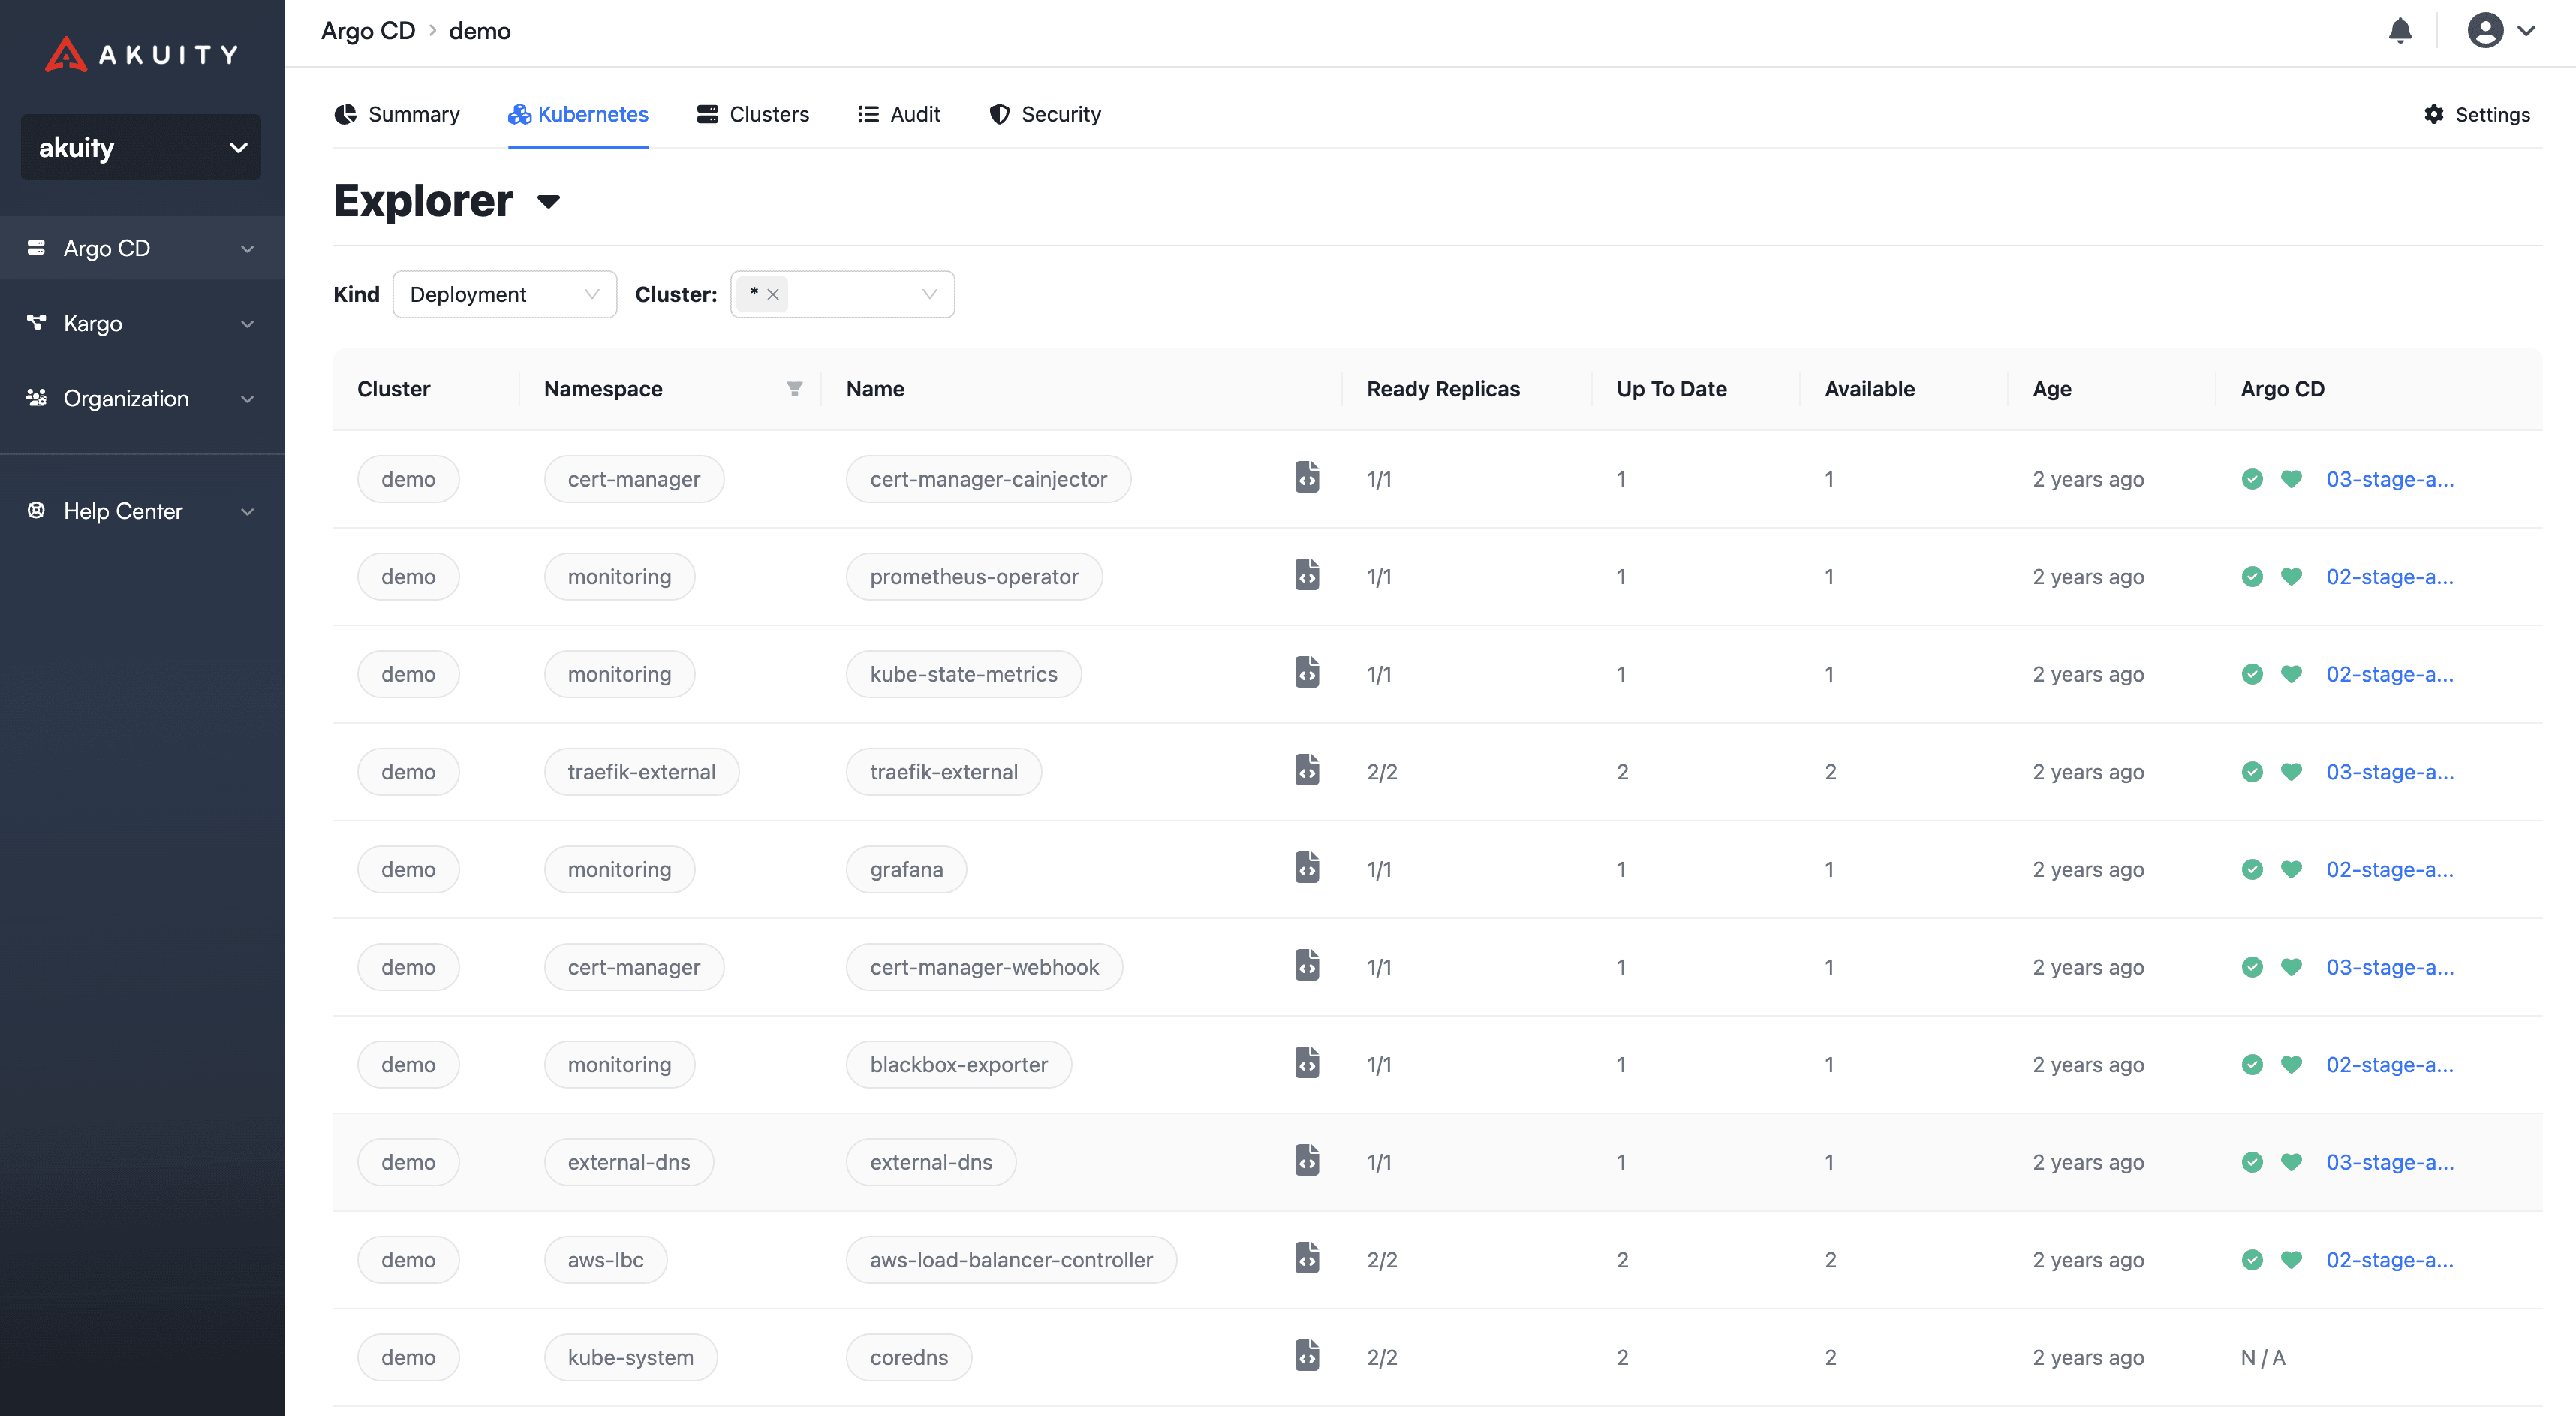2576x1416 pixels.
Task: Expand the Organization sidebar section
Action: pyautogui.click(x=142, y=398)
